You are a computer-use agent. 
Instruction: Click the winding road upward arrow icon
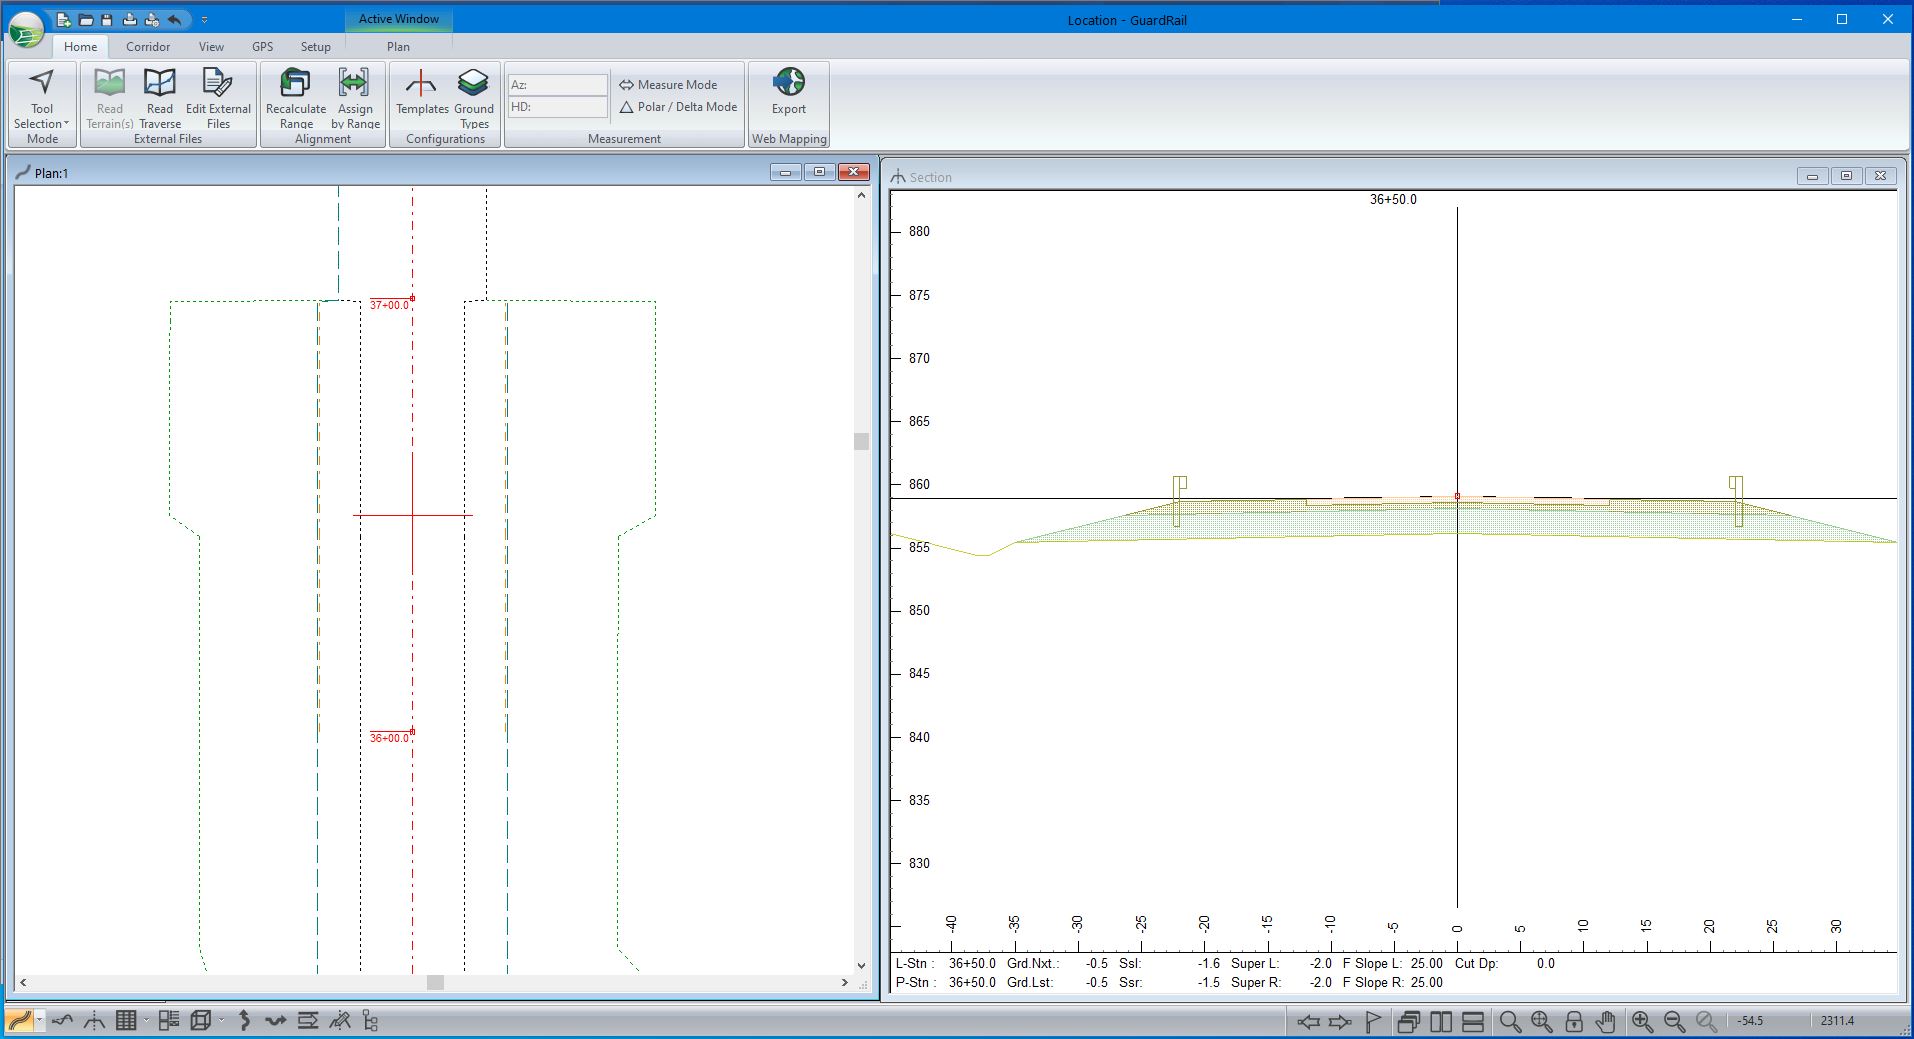pyautogui.click(x=244, y=1021)
